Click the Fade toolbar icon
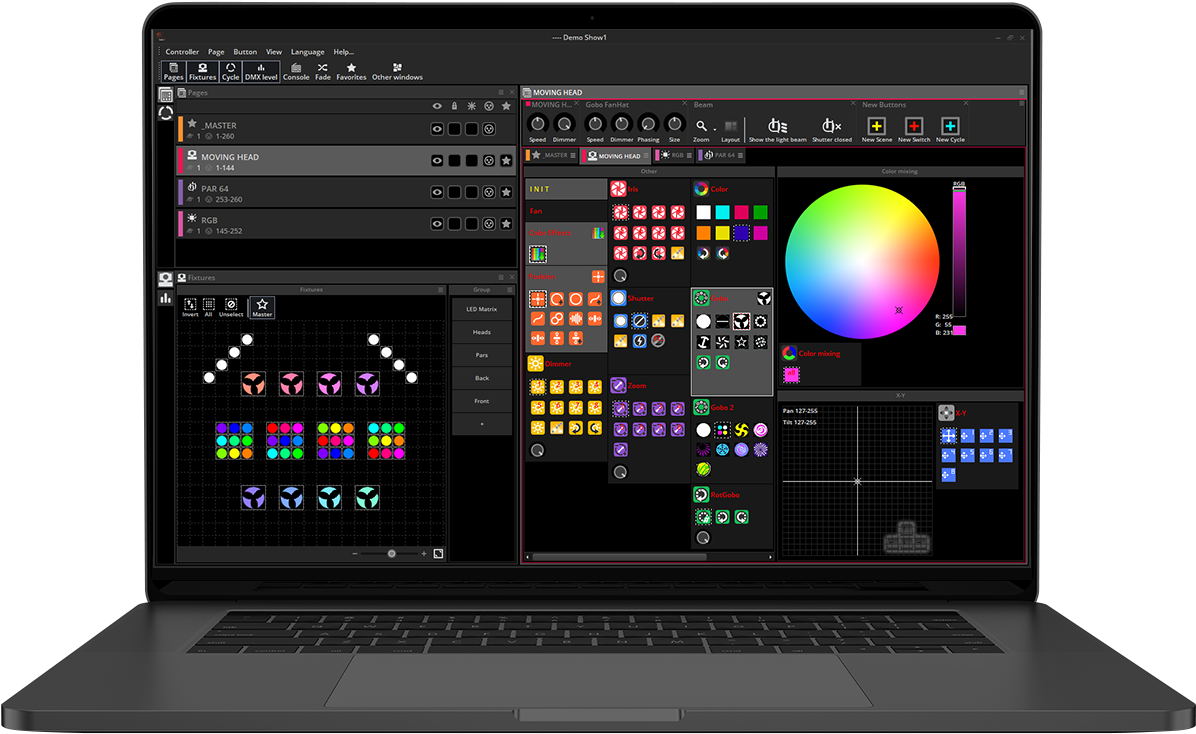This screenshot has width=1196, height=734. pos(323,71)
